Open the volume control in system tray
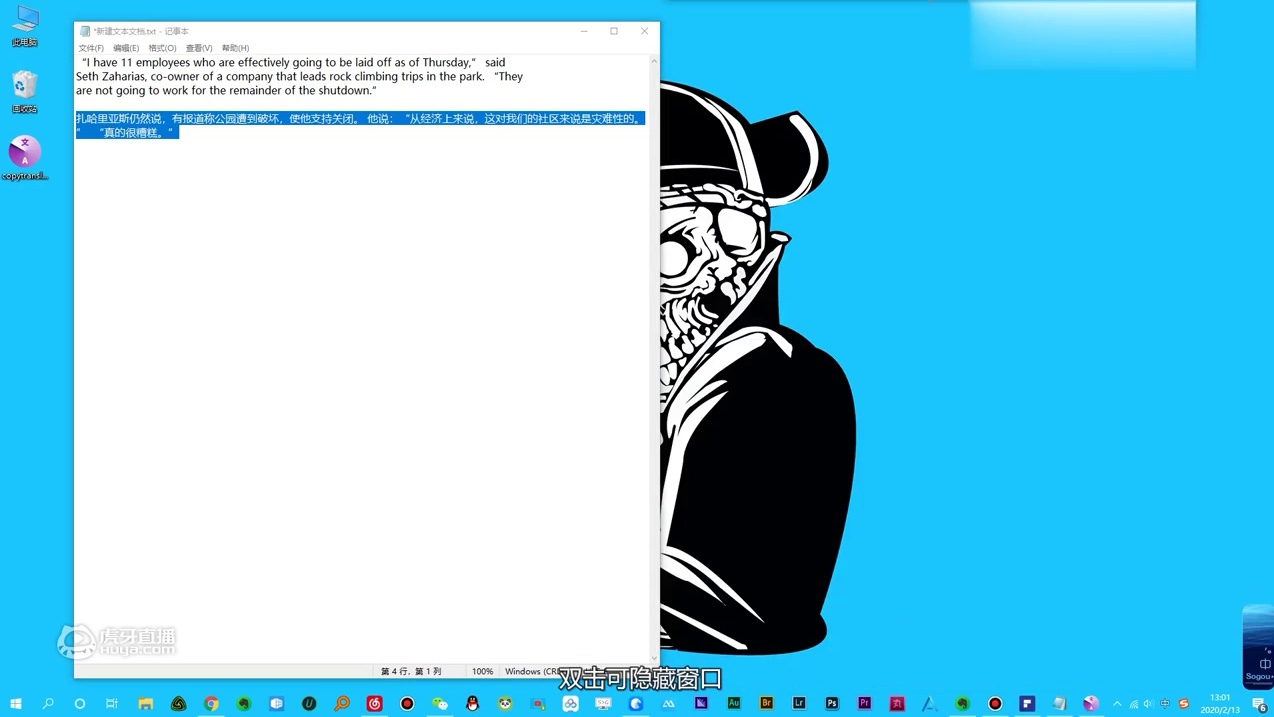 (1148, 704)
